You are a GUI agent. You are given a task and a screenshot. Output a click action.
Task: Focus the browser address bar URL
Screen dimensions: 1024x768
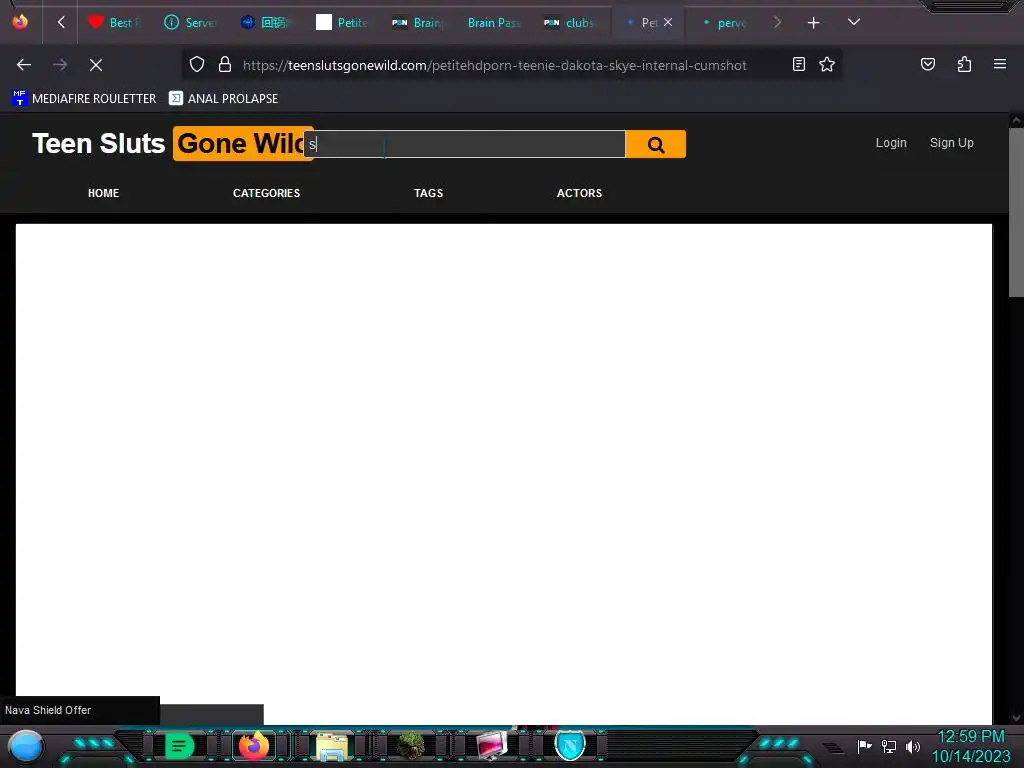click(x=494, y=65)
